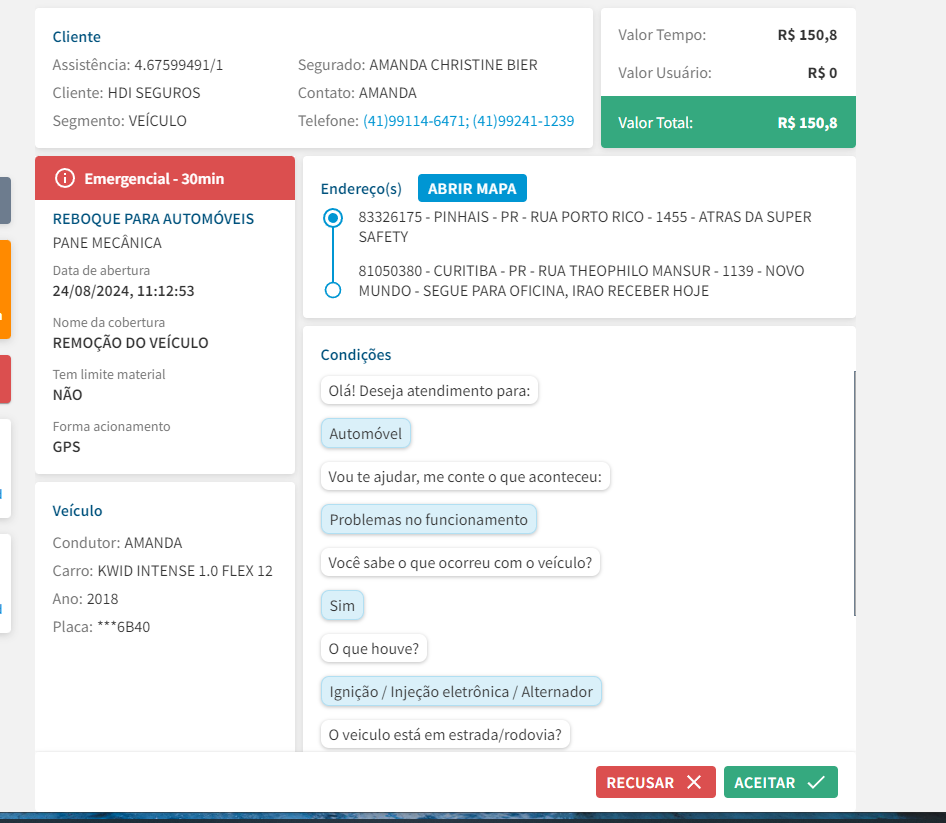Click the Pinhais Rua Porto Rico address
Screen dimensions: 946x823
(585, 227)
